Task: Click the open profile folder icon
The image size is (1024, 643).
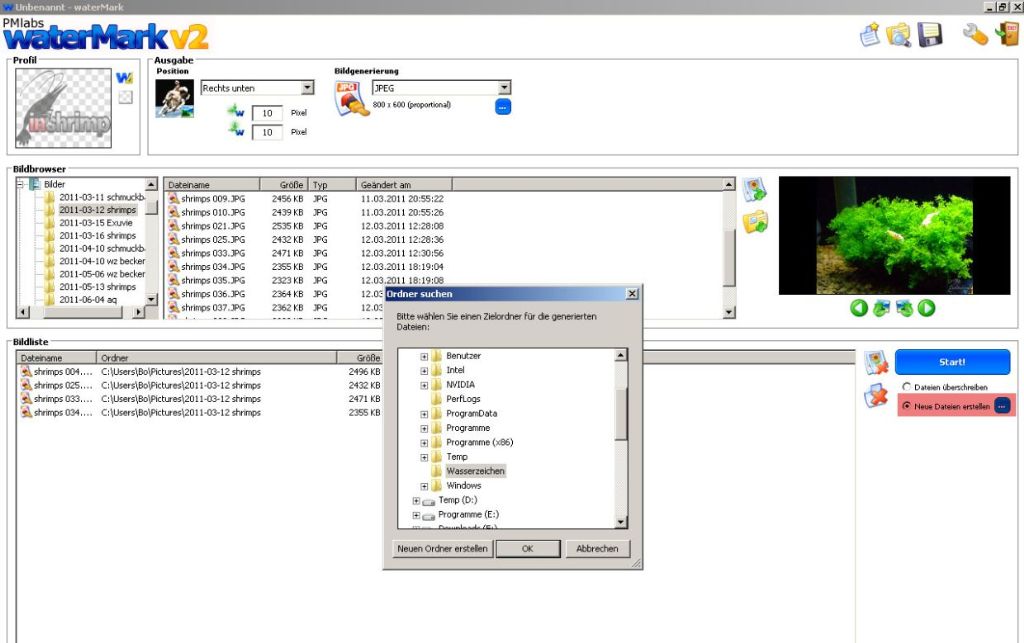Action: (898, 34)
